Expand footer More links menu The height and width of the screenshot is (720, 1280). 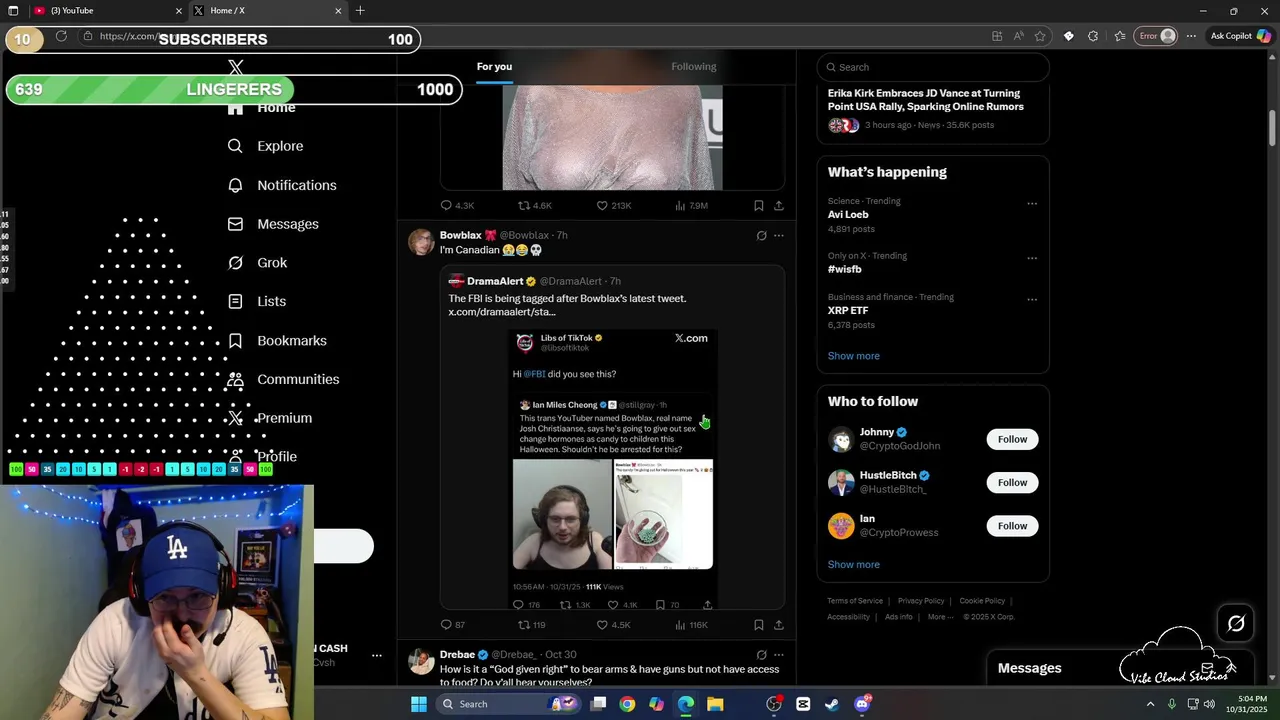pos(940,617)
